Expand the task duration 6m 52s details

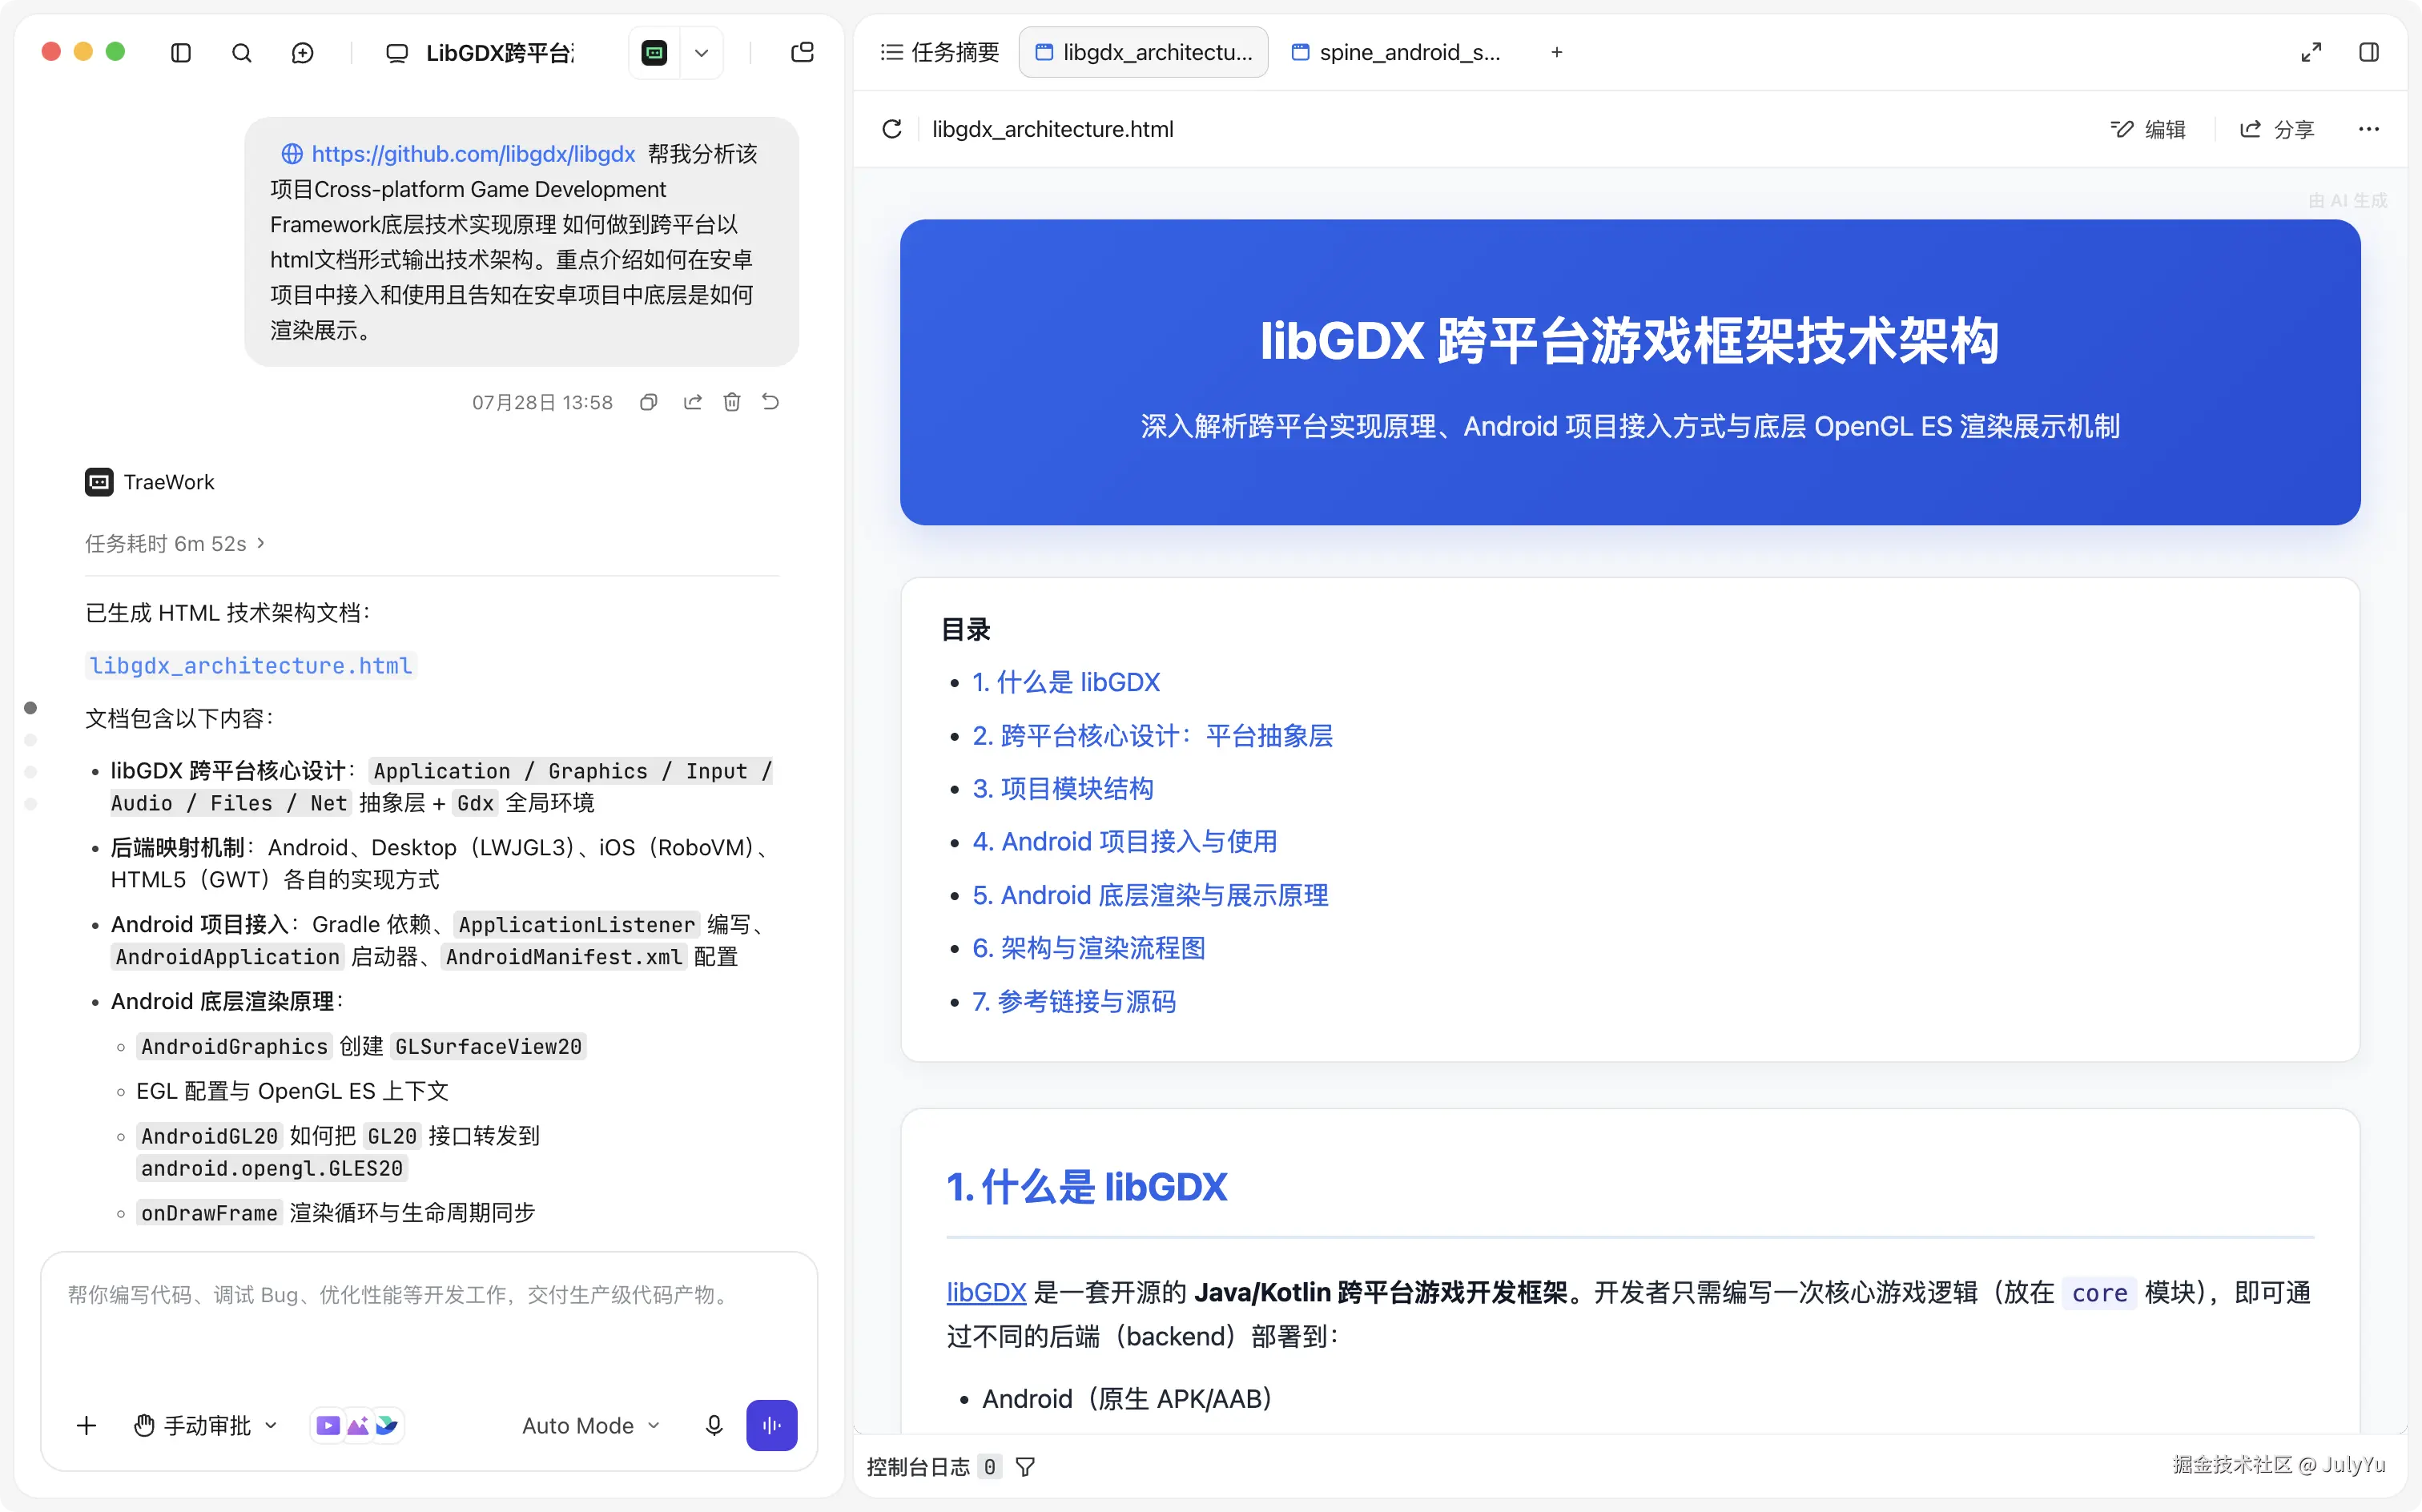point(176,543)
